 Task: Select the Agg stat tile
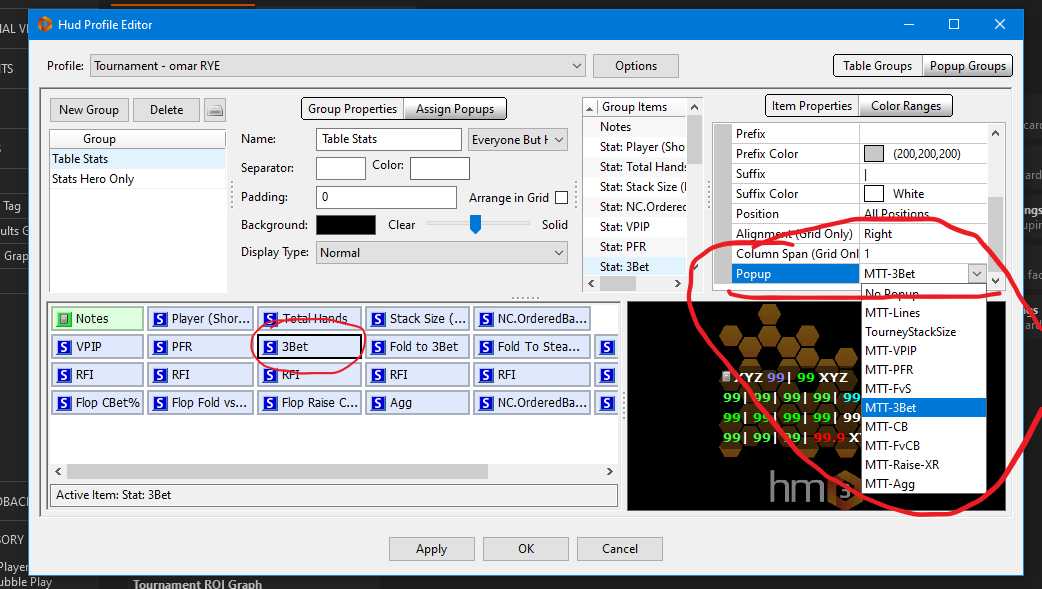point(418,403)
